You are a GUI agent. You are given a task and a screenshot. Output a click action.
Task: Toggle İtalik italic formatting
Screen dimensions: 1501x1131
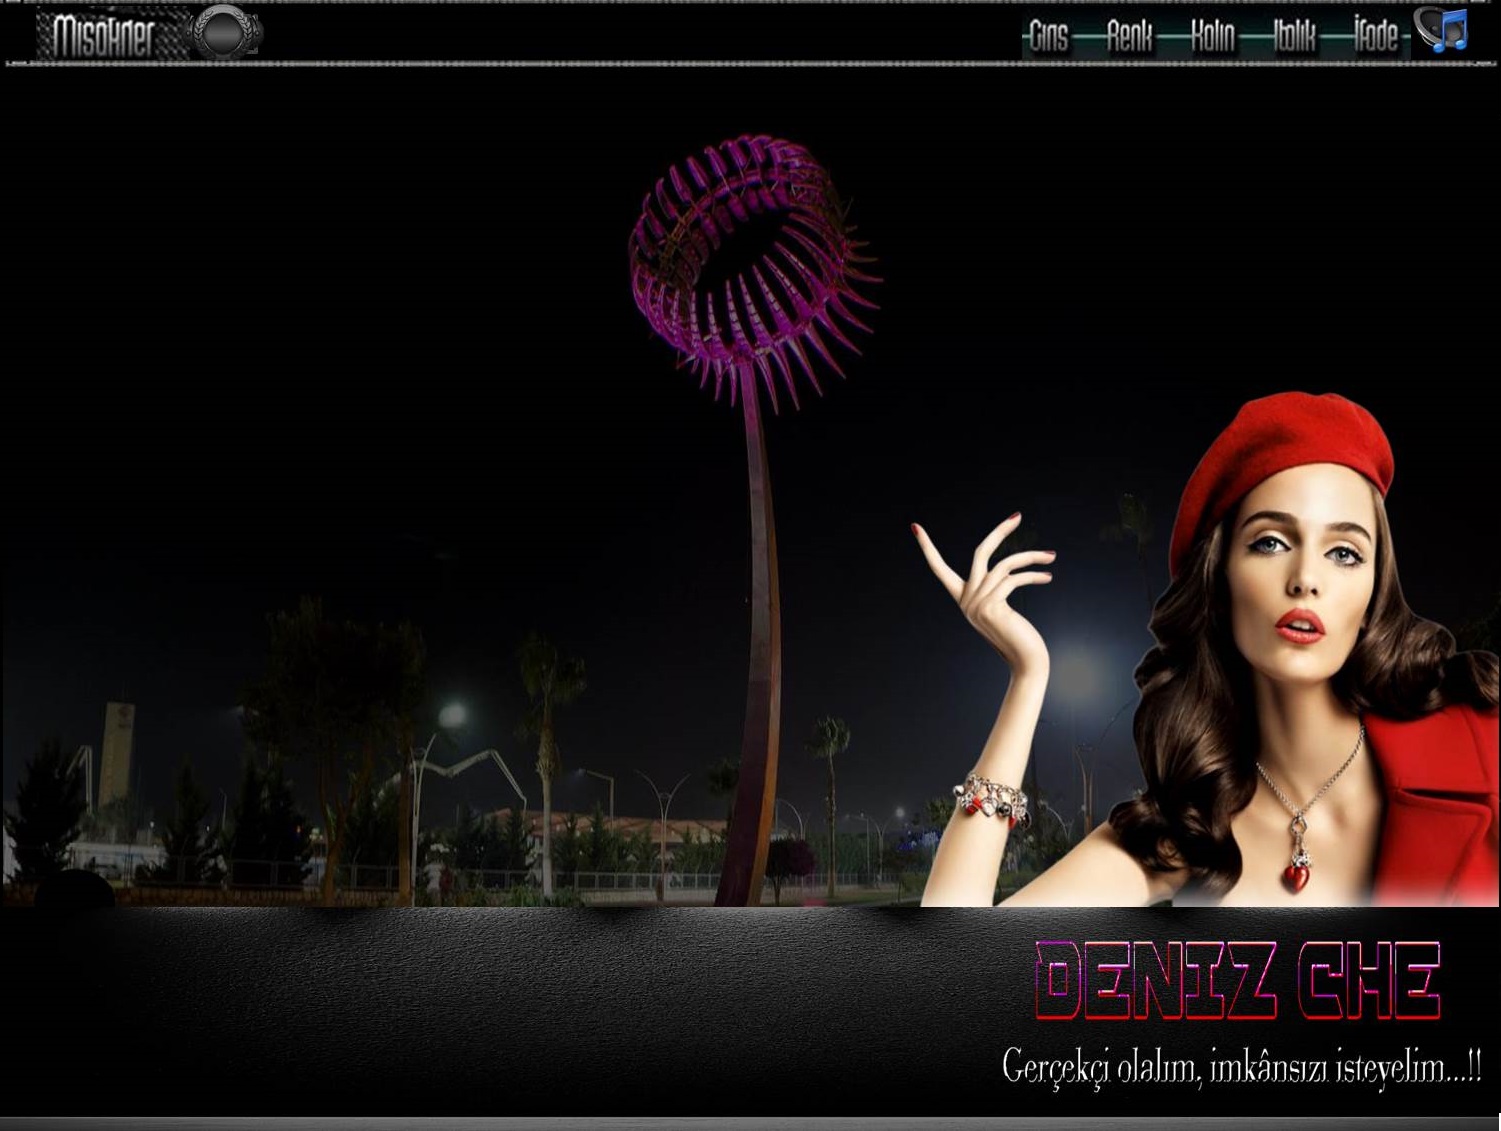(1294, 37)
